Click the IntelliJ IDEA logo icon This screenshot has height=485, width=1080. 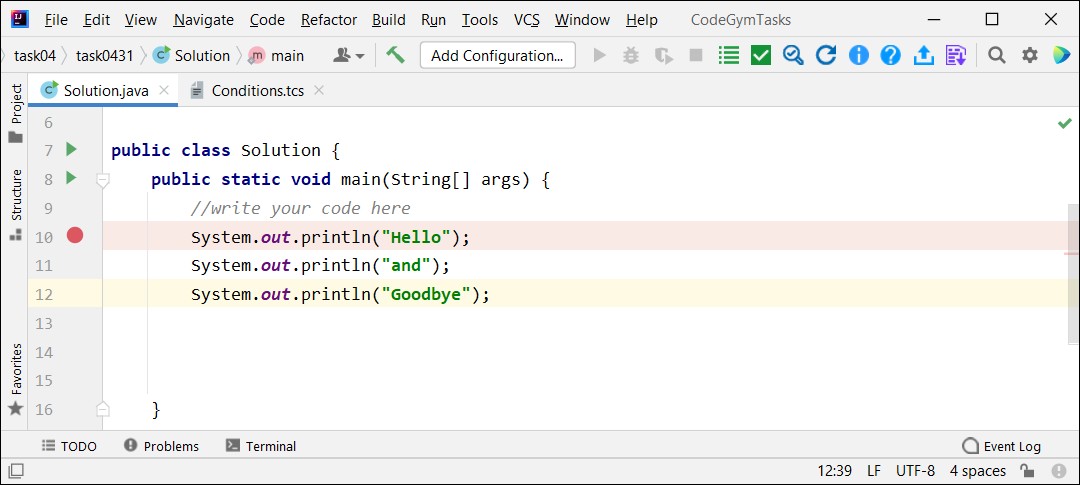point(19,19)
